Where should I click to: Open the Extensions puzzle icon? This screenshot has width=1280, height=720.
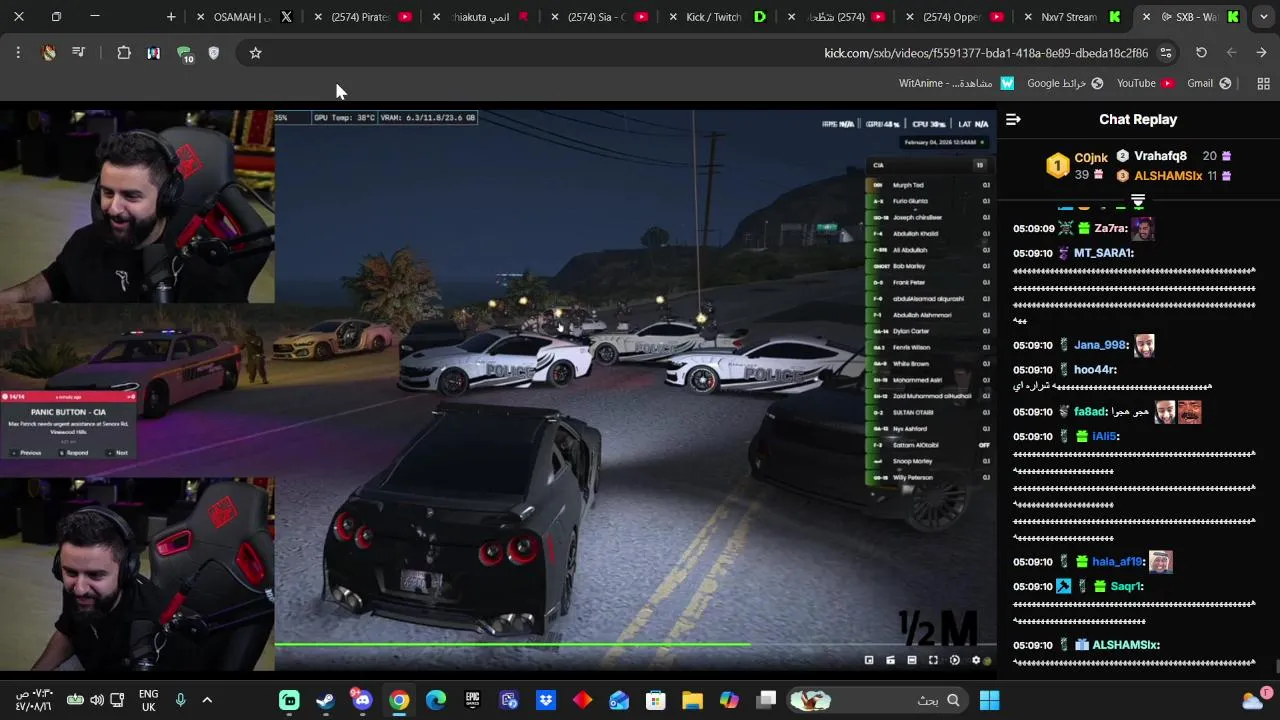[x=124, y=53]
